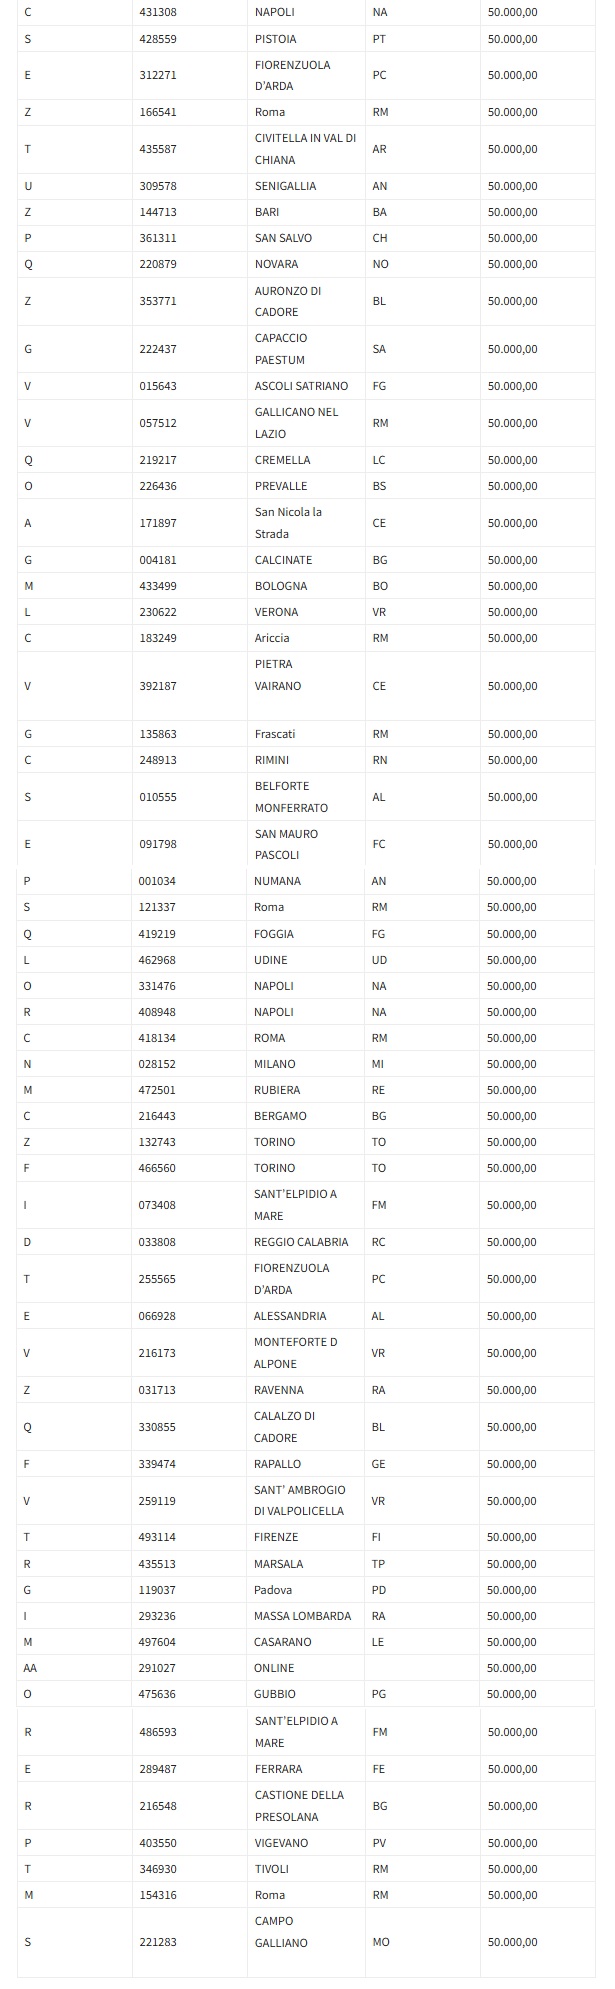Select province code UD
Viewport: 615px width, 1989px height.
(x=378, y=960)
